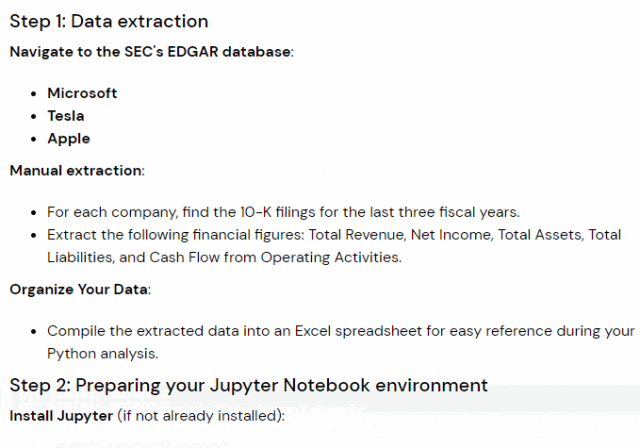Click the "Step 1: Data extraction" heading
Image resolution: width=640 pixels, height=448 pixels.
pyautogui.click(x=109, y=22)
